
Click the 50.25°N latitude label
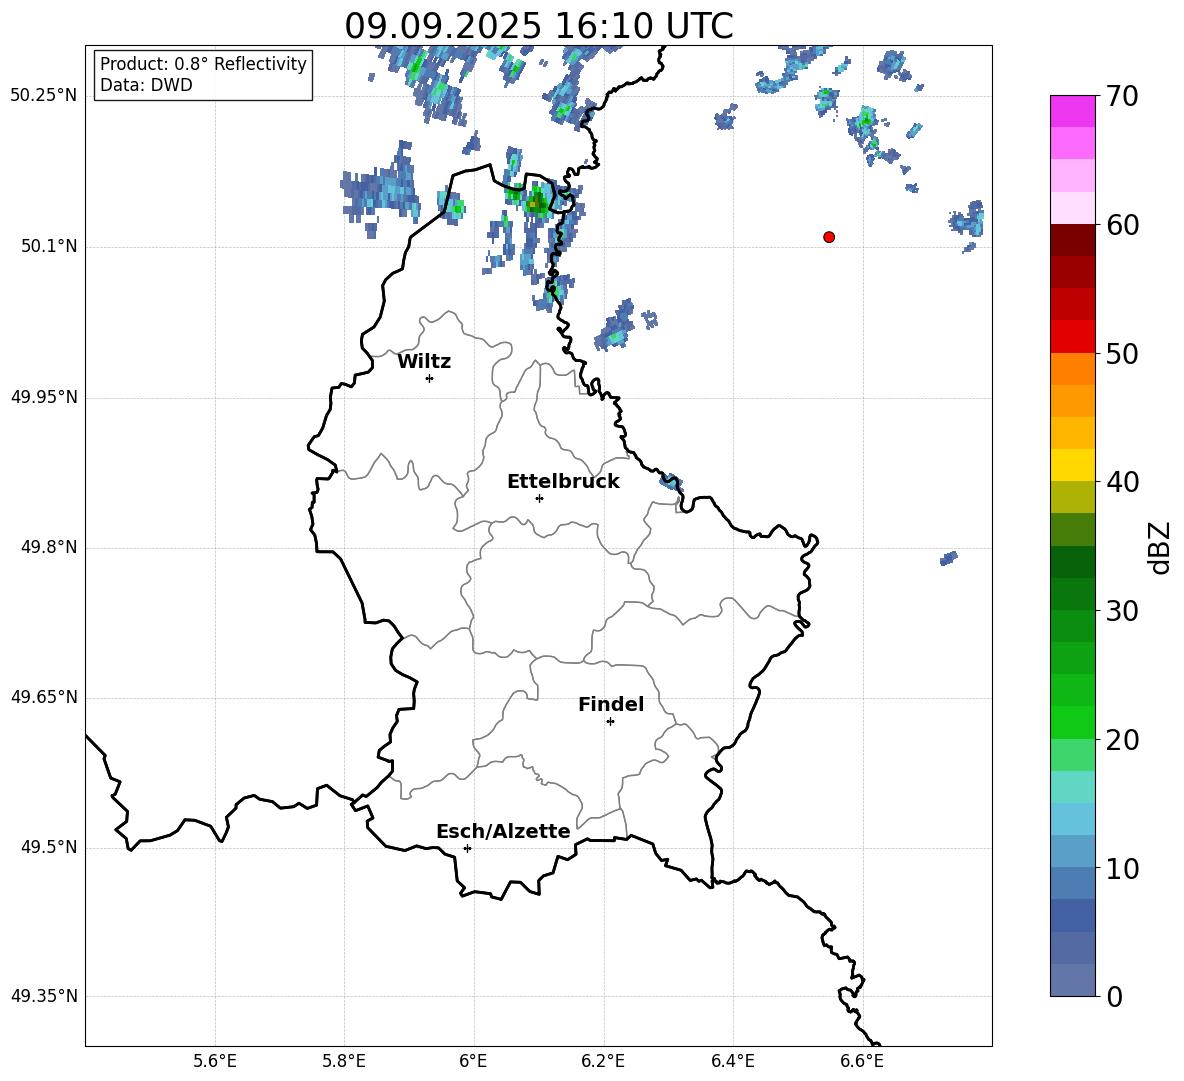(x=44, y=96)
